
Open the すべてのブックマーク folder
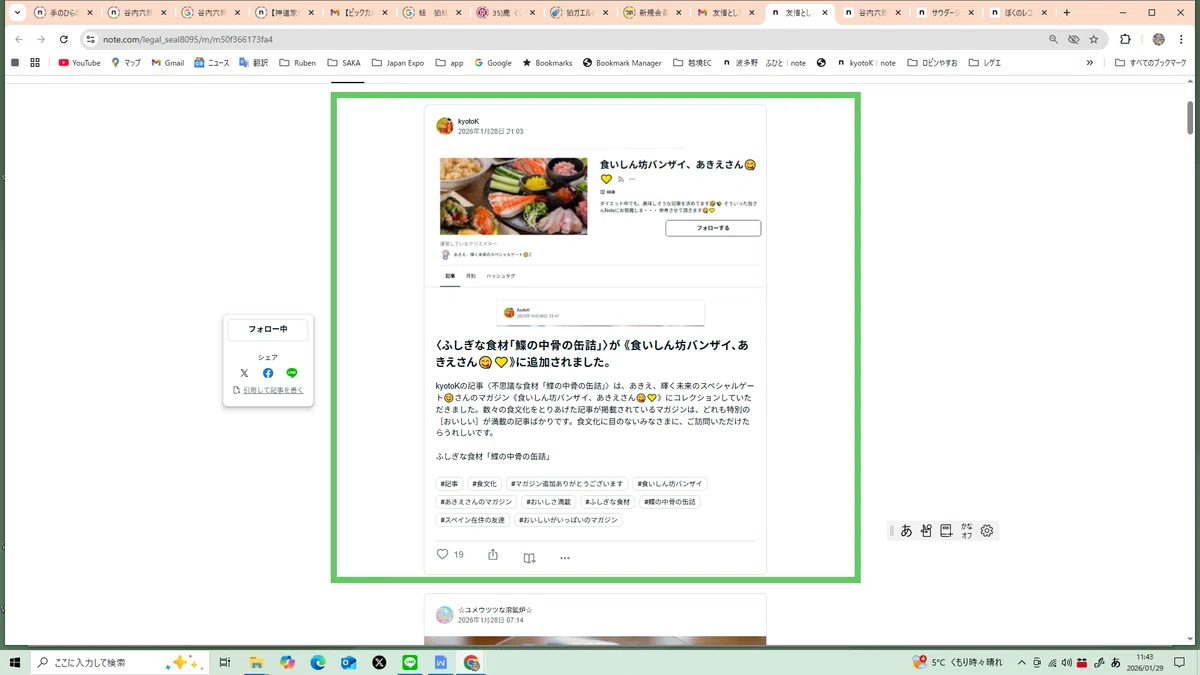(1151, 62)
